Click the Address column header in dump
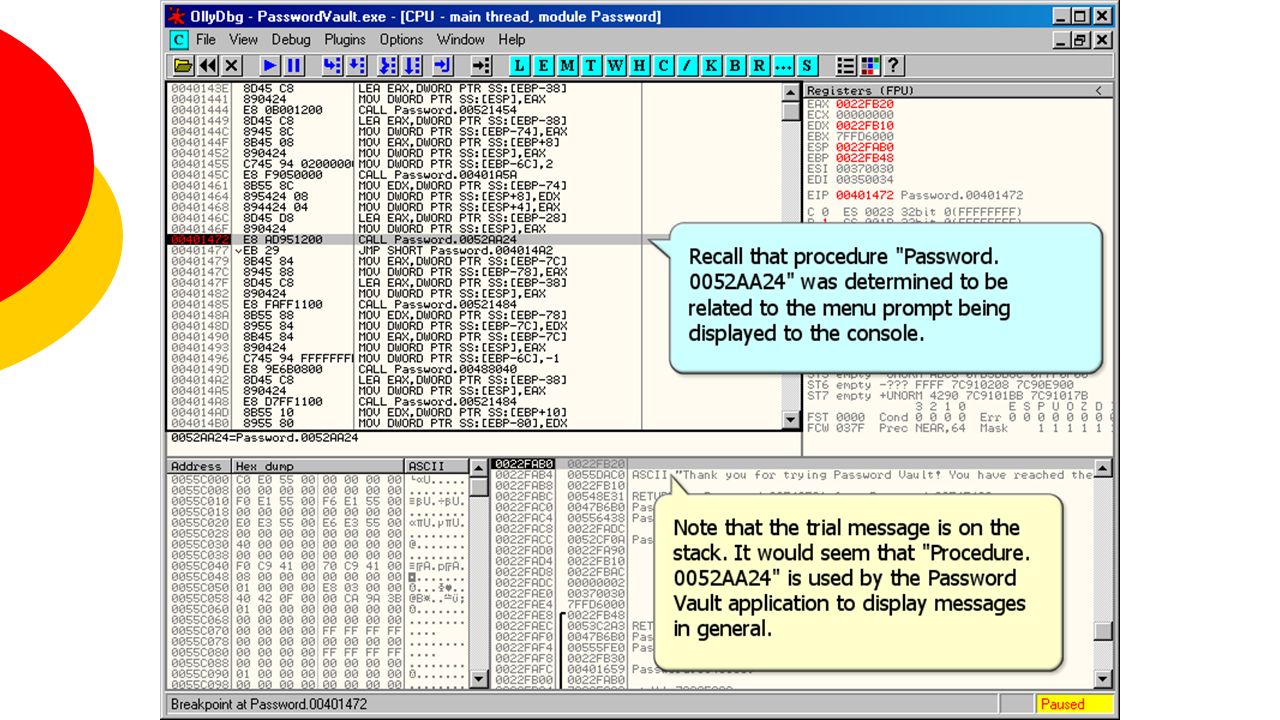Screen dimensions: 1280x720 pyautogui.click(x=198, y=466)
